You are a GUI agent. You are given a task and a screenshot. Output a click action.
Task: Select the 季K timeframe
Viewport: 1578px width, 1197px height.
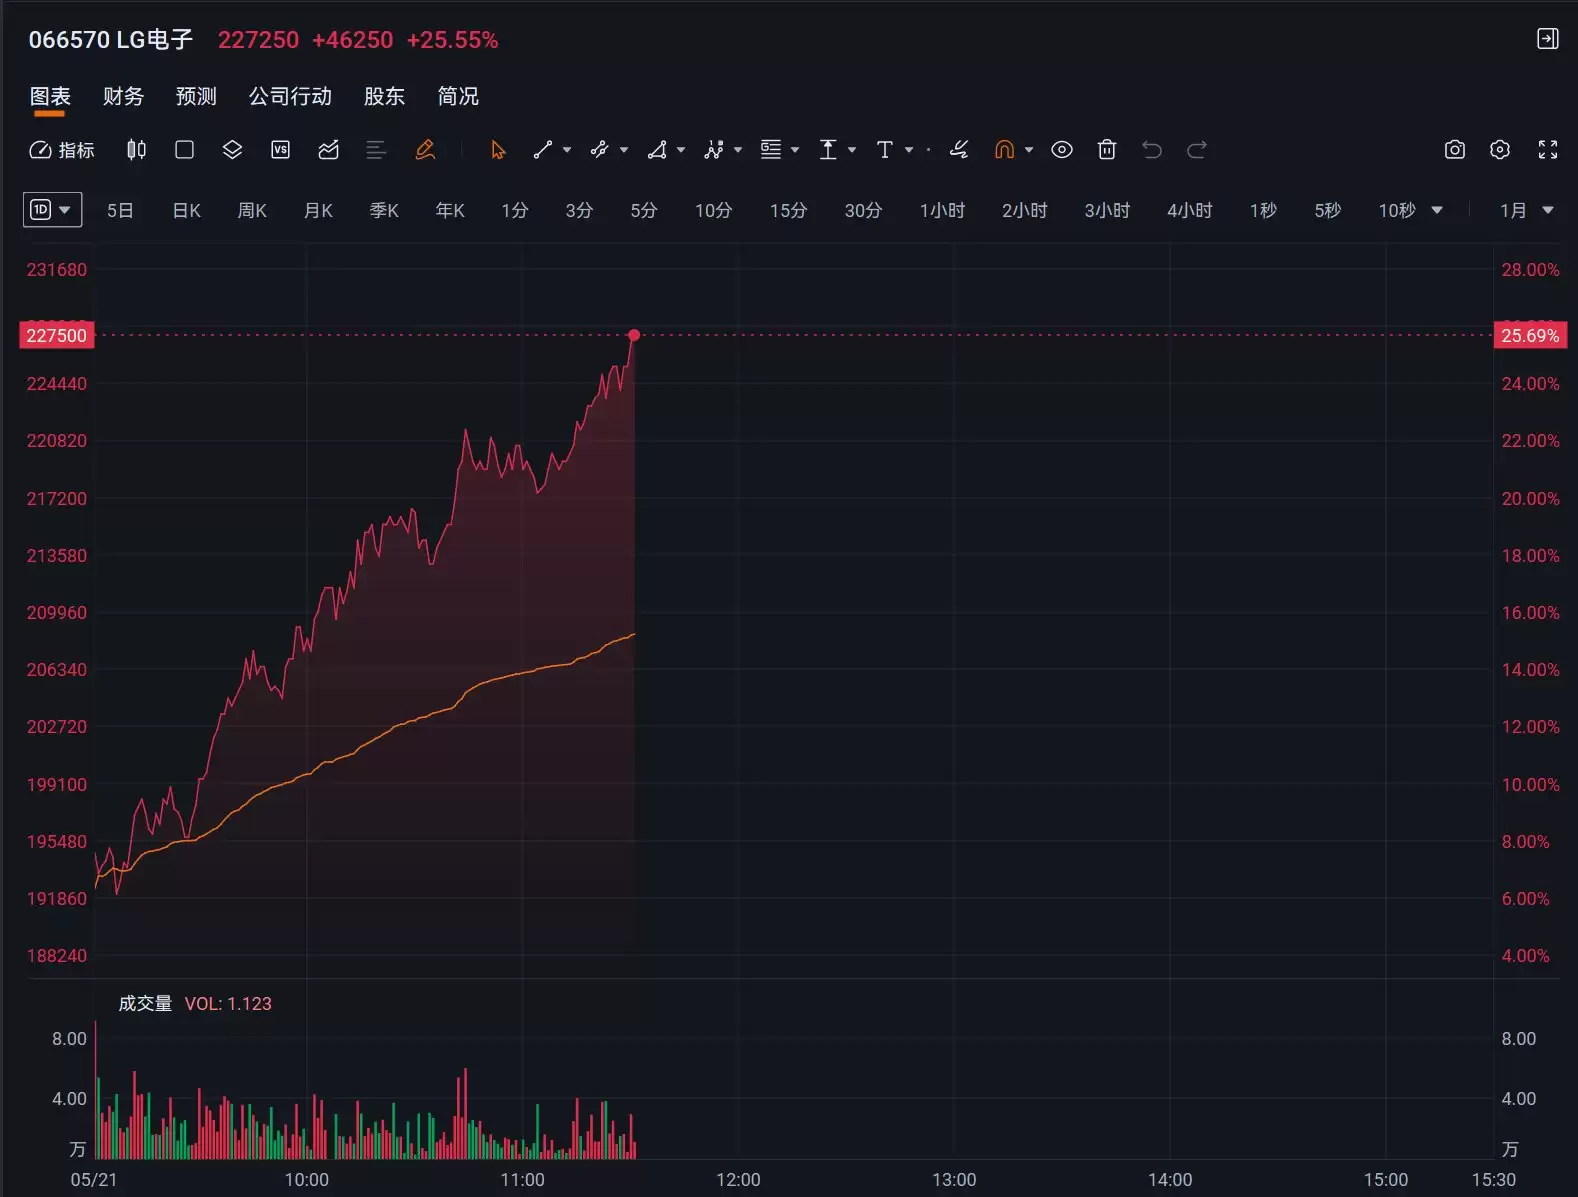(x=384, y=210)
